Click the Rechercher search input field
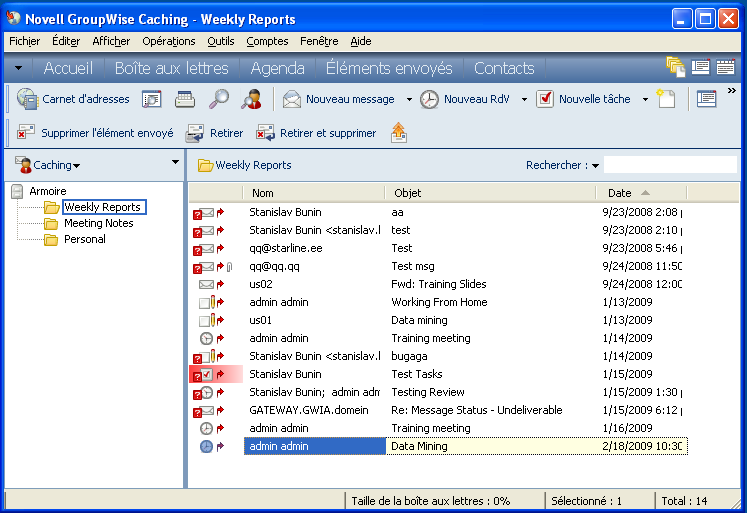The width and height of the screenshot is (747, 513). pyautogui.click(x=670, y=165)
